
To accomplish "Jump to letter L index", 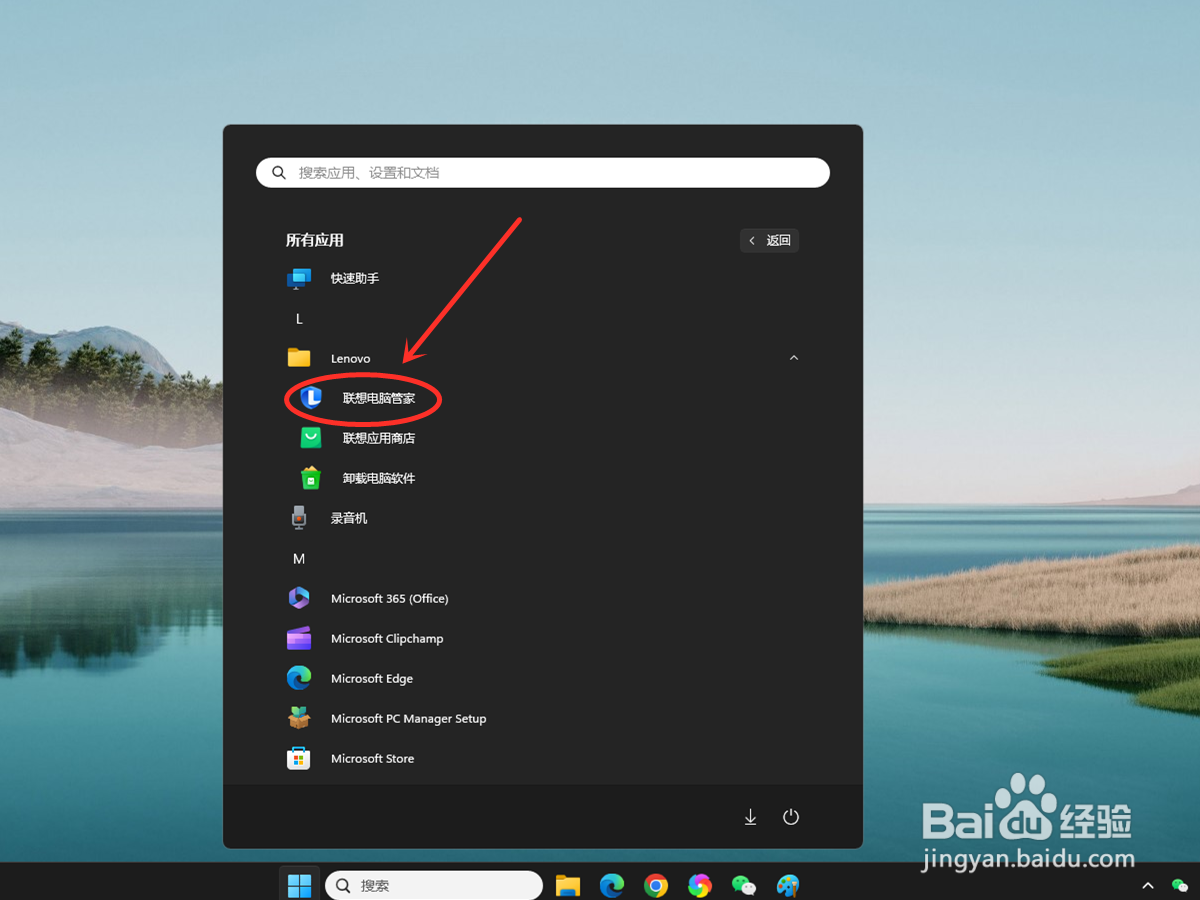I will tap(299, 318).
